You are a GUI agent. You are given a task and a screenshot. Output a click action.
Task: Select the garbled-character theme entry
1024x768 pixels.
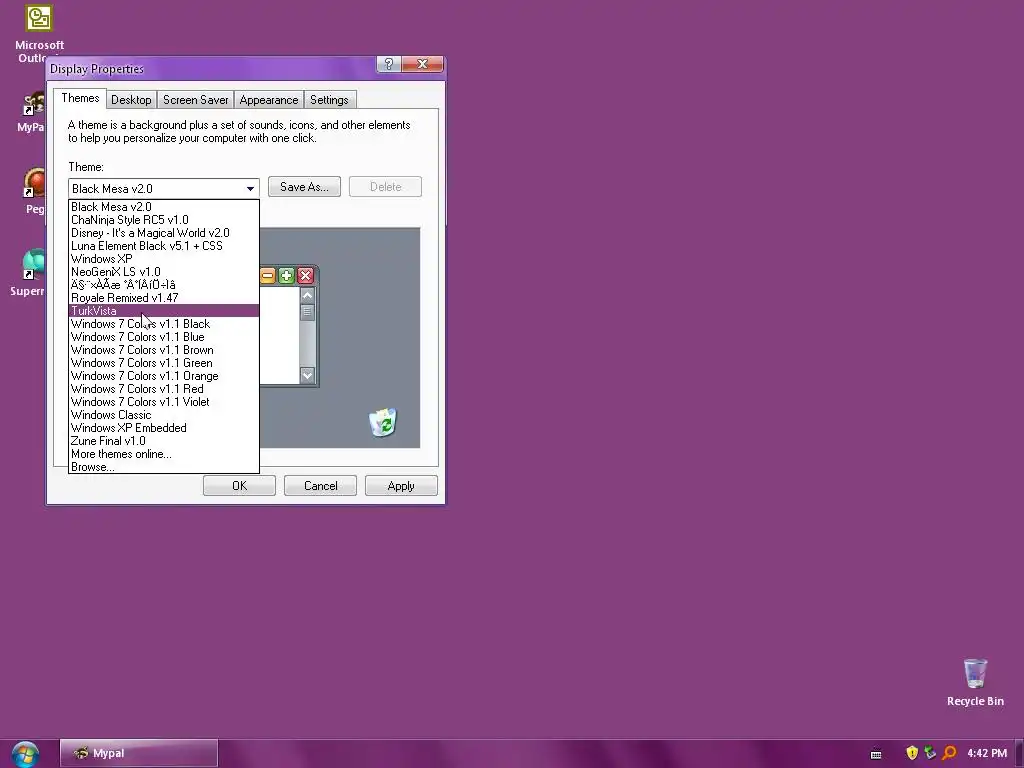[x=164, y=285]
